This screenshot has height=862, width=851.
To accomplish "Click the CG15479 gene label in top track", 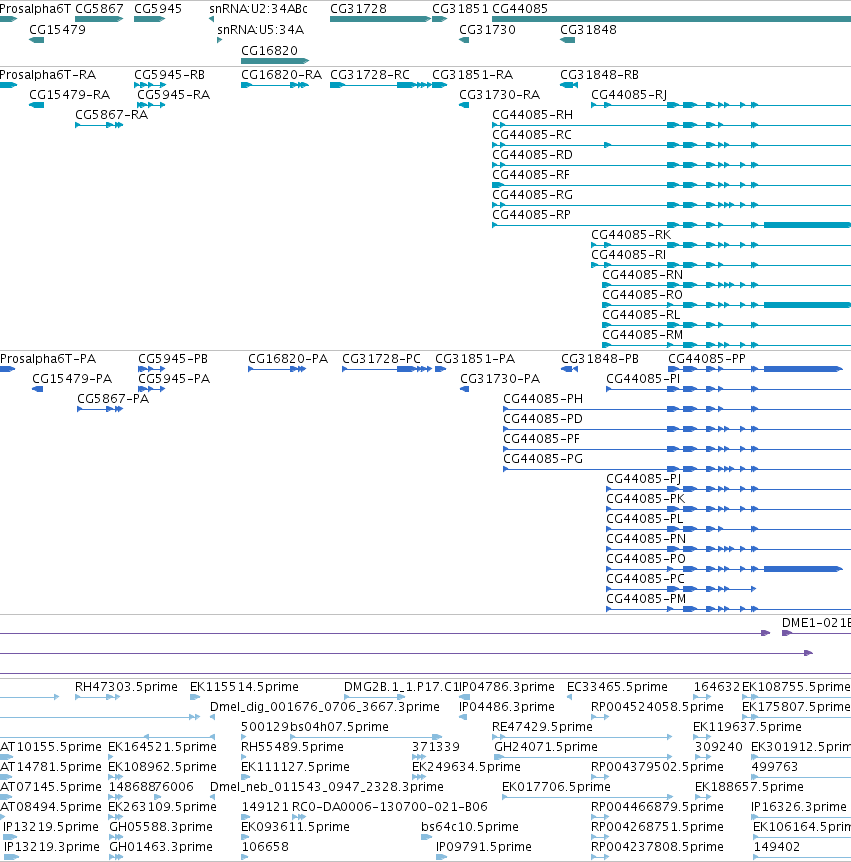I will [x=58, y=30].
